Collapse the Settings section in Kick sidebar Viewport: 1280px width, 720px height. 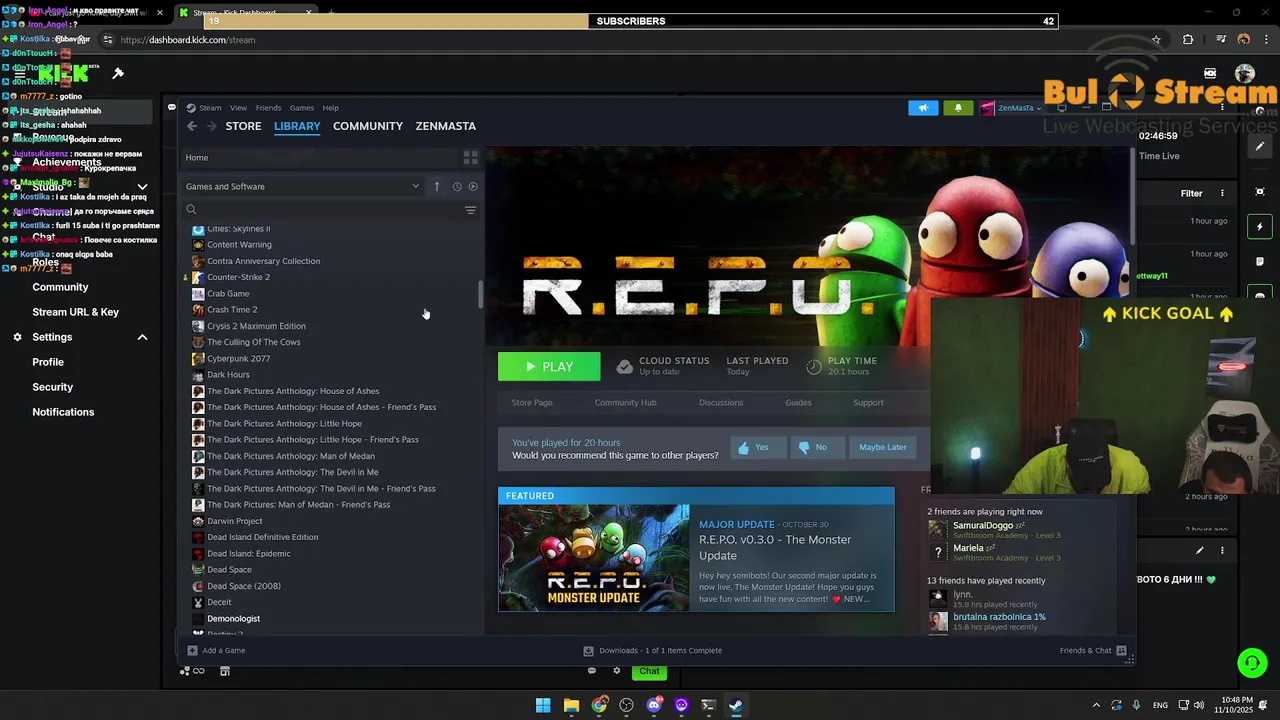pyautogui.click(x=142, y=337)
